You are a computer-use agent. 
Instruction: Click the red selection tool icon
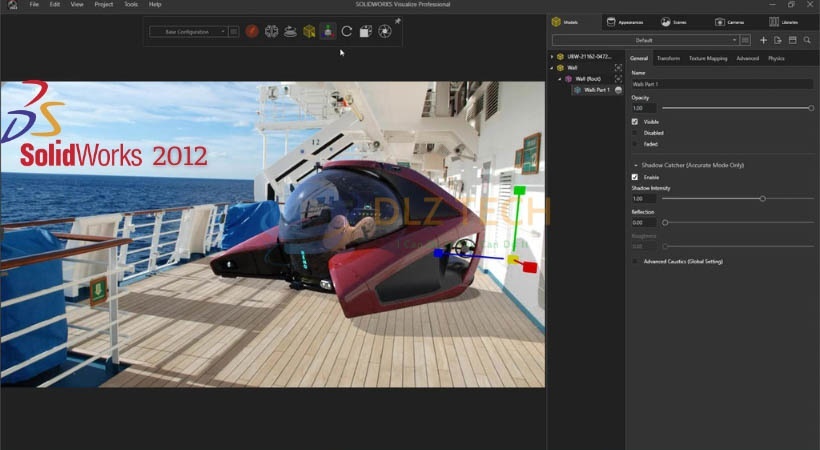click(252, 31)
